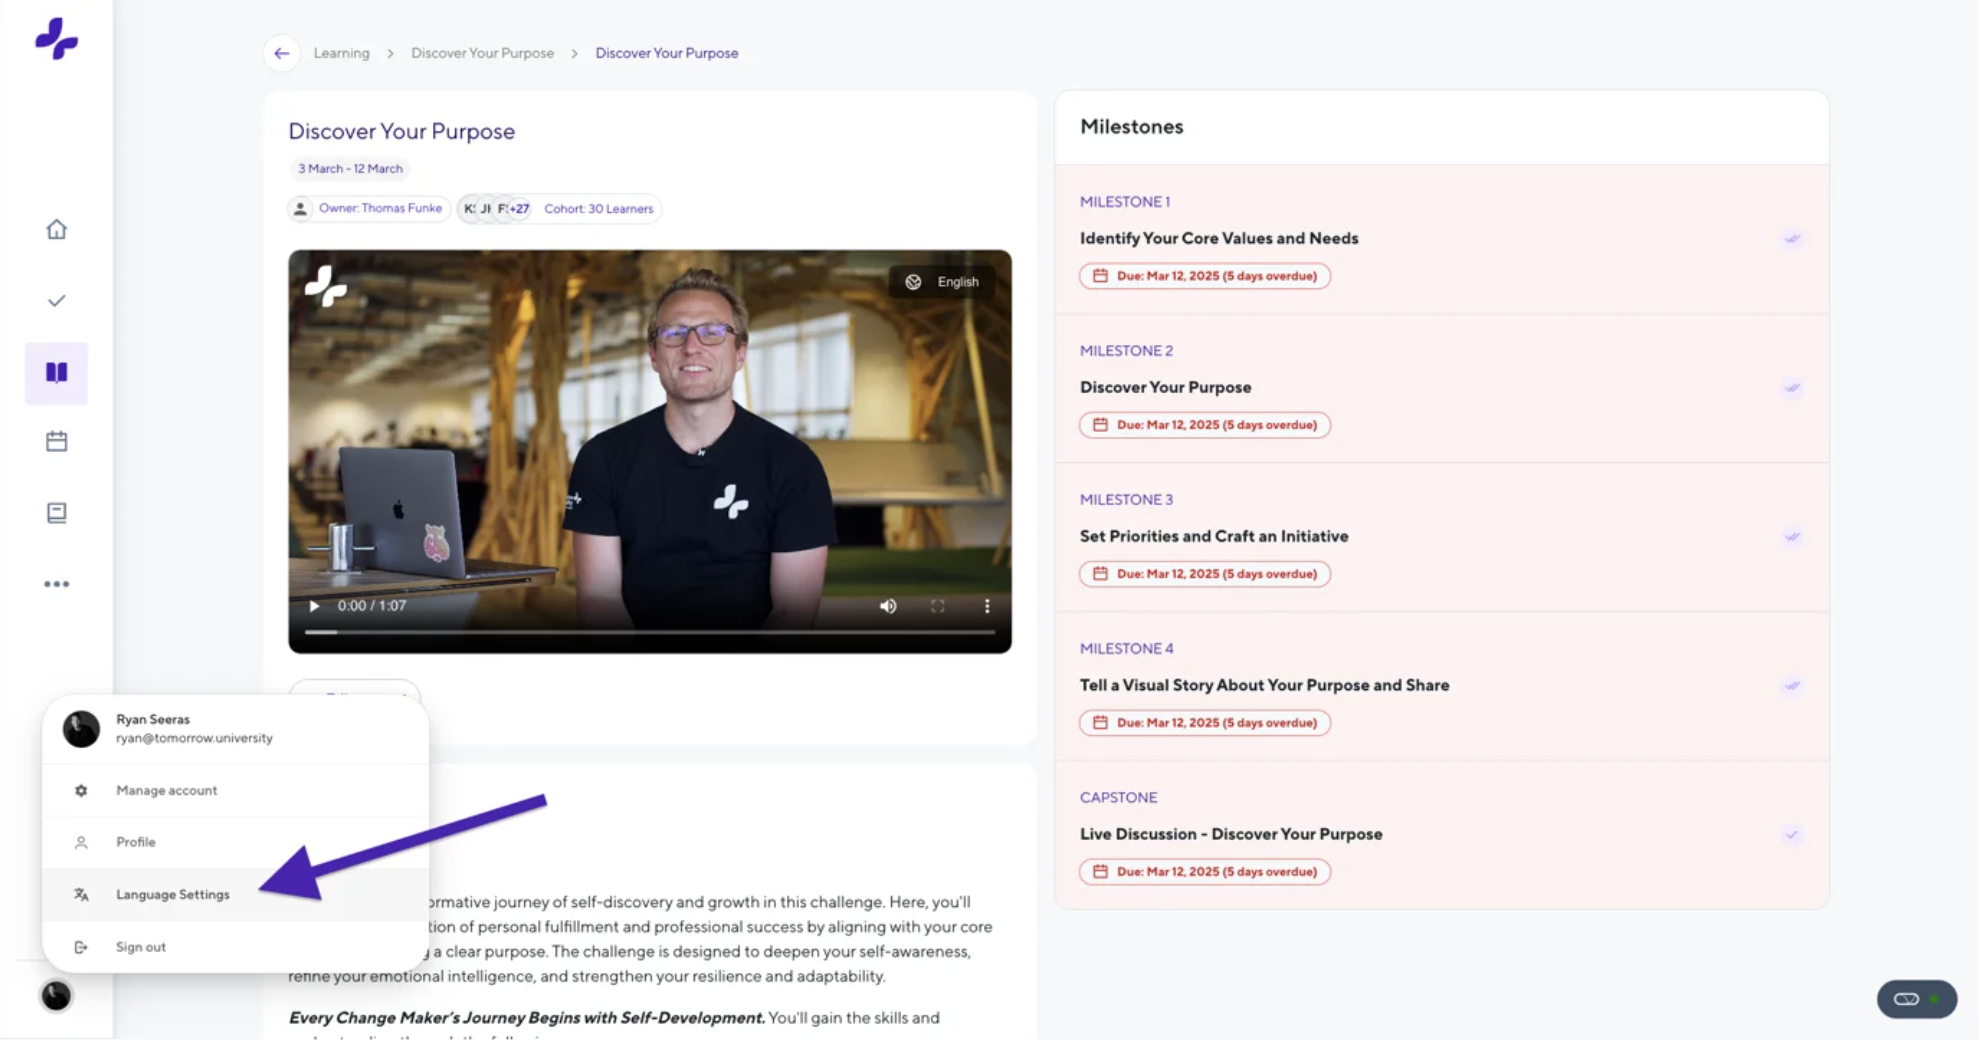
Task: Click the exit icon beside Sign out
Action: [x=81, y=947]
